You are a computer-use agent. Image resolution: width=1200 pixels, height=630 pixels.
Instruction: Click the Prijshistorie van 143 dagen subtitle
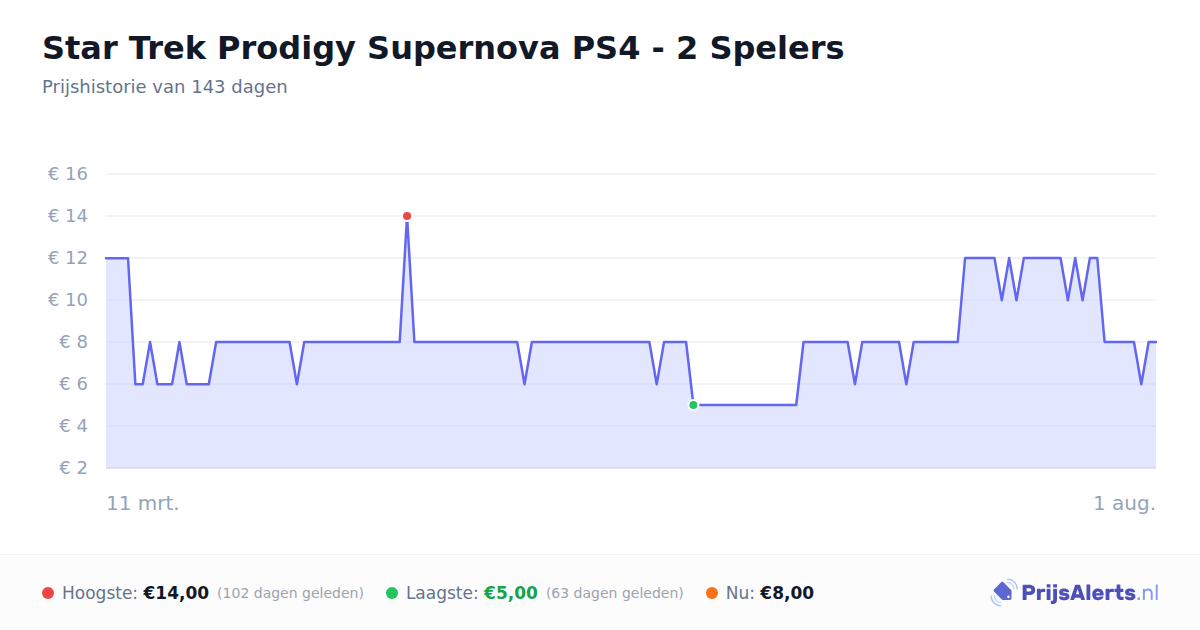pos(165,87)
